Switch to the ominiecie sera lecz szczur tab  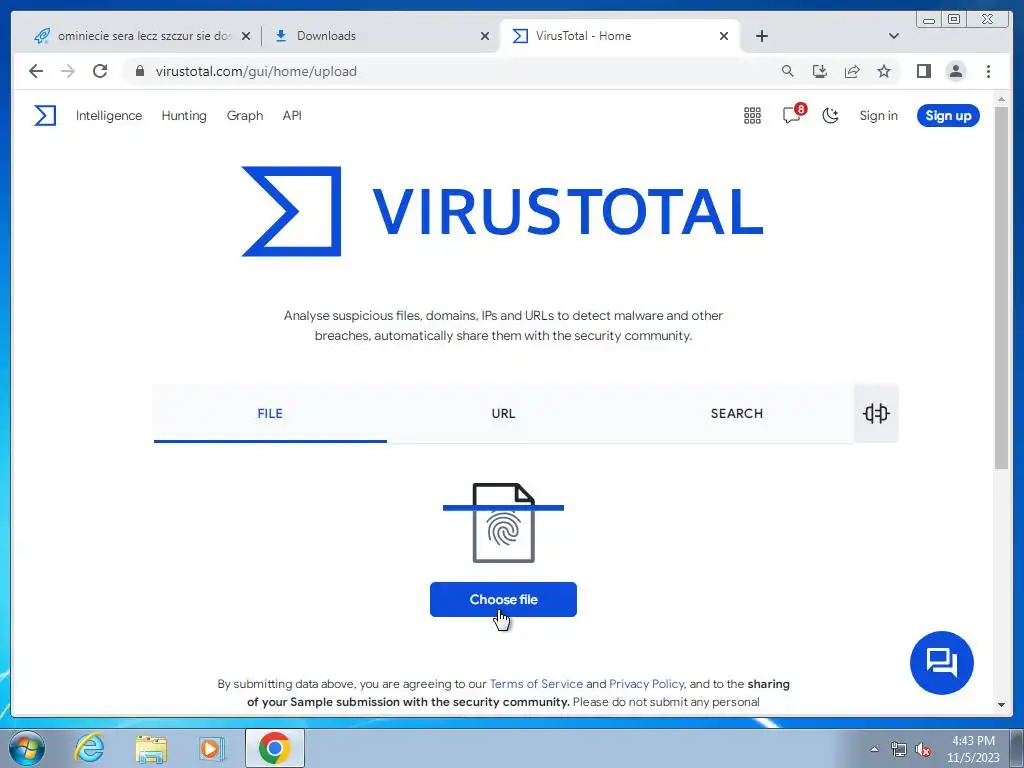point(141,36)
